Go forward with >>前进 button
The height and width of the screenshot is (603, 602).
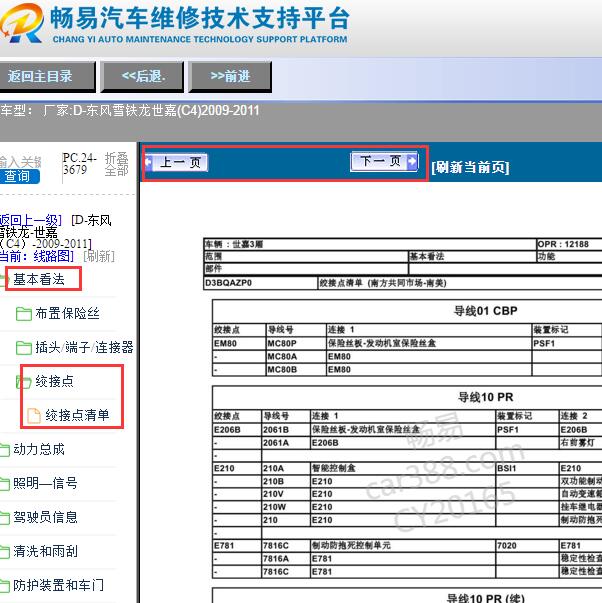click(x=230, y=76)
